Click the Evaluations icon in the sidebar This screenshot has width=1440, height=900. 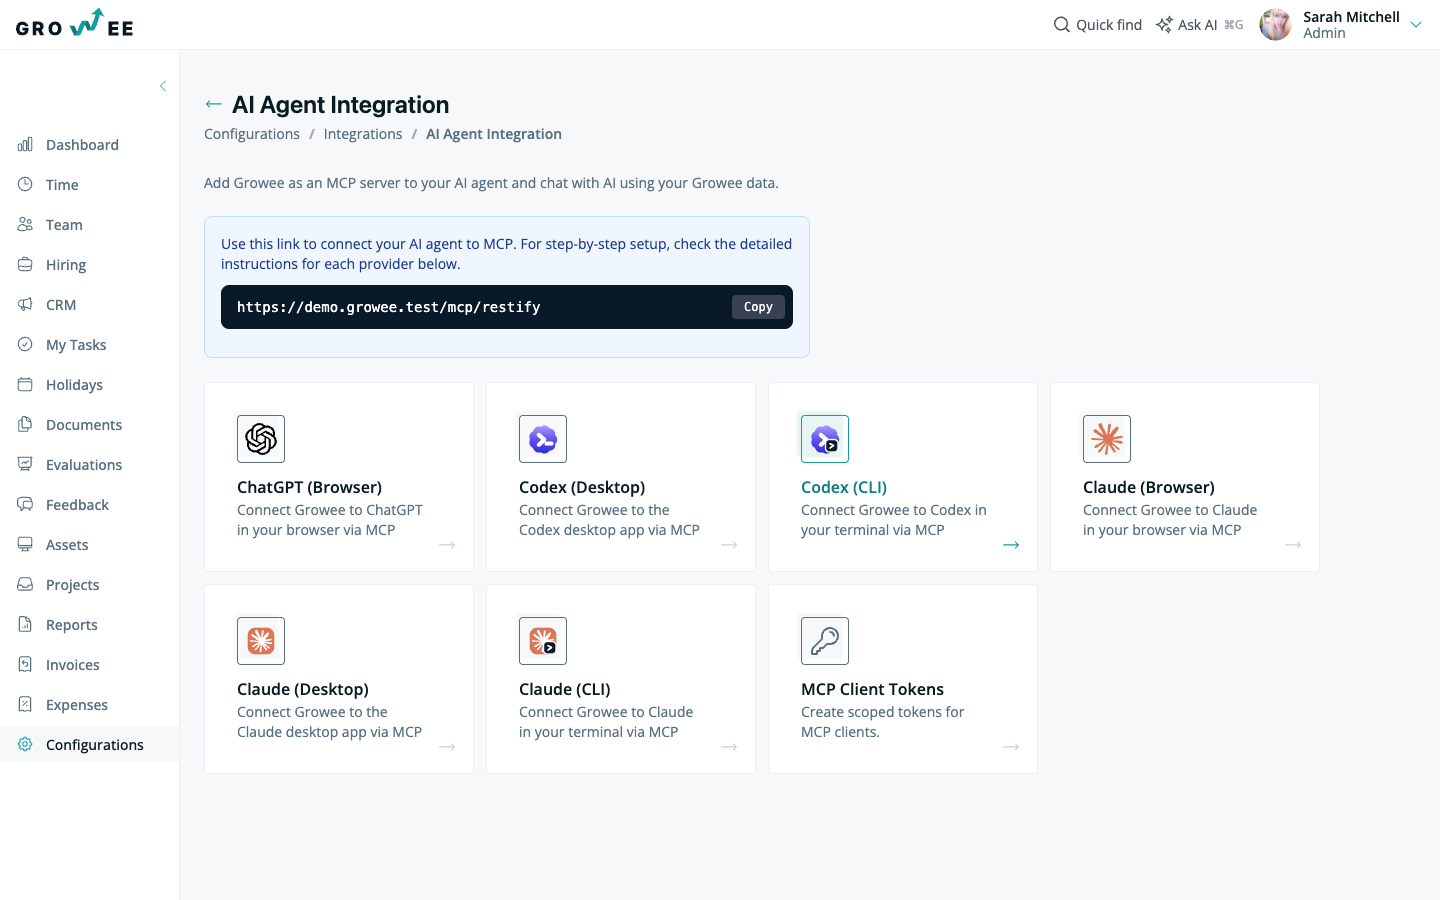(x=25, y=465)
